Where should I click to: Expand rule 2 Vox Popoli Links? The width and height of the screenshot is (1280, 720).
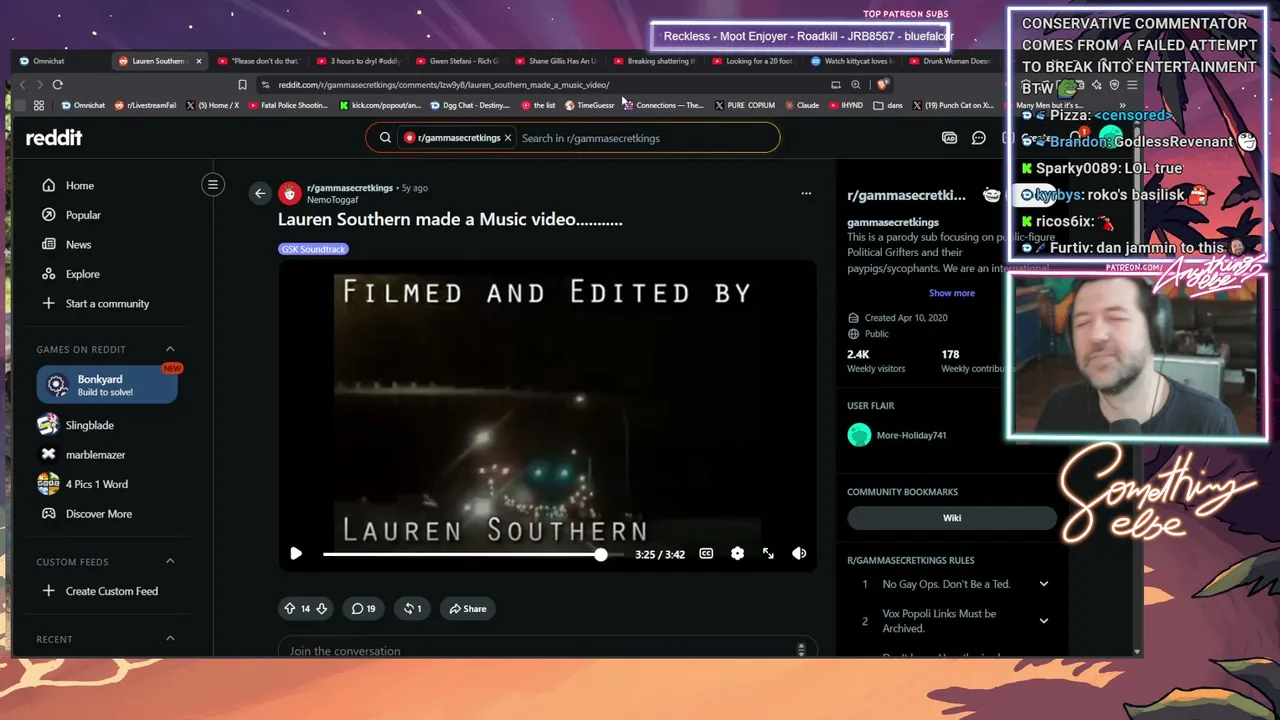point(1043,621)
